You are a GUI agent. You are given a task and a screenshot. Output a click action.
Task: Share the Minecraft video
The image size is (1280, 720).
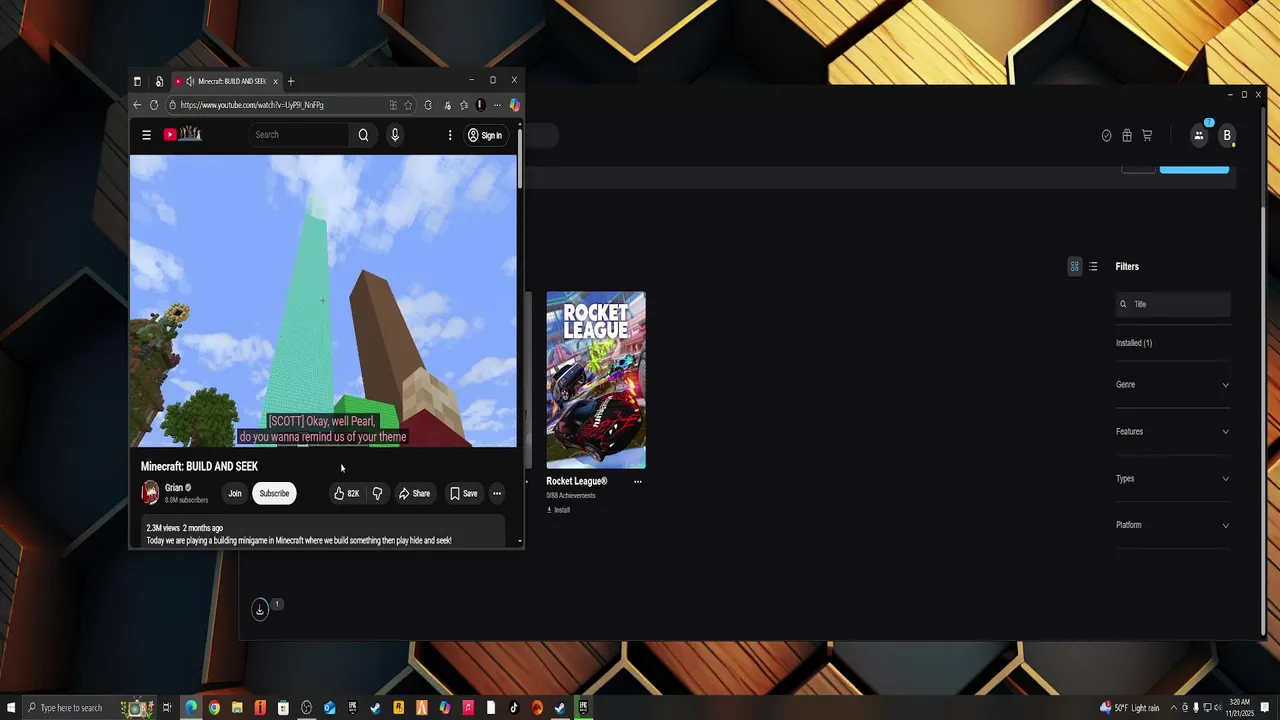point(414,493)
